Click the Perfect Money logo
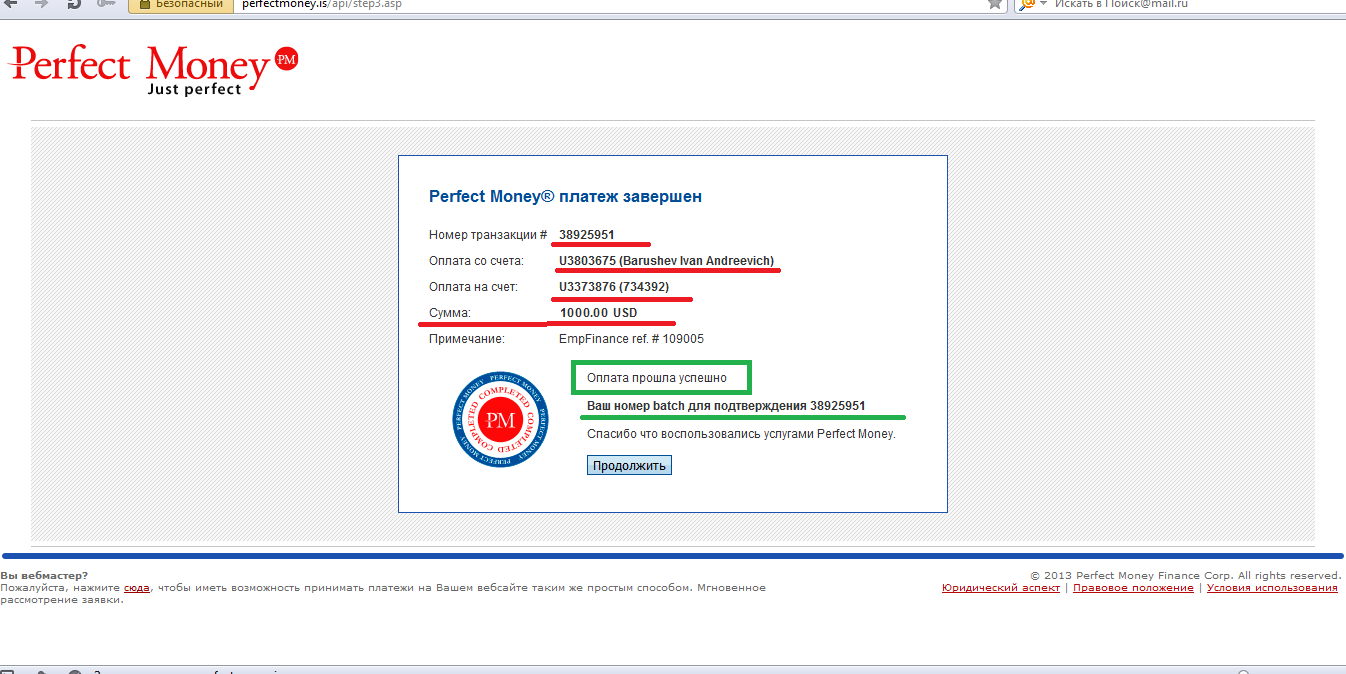This screenshot has width=1346, height=674. point(153,69)
